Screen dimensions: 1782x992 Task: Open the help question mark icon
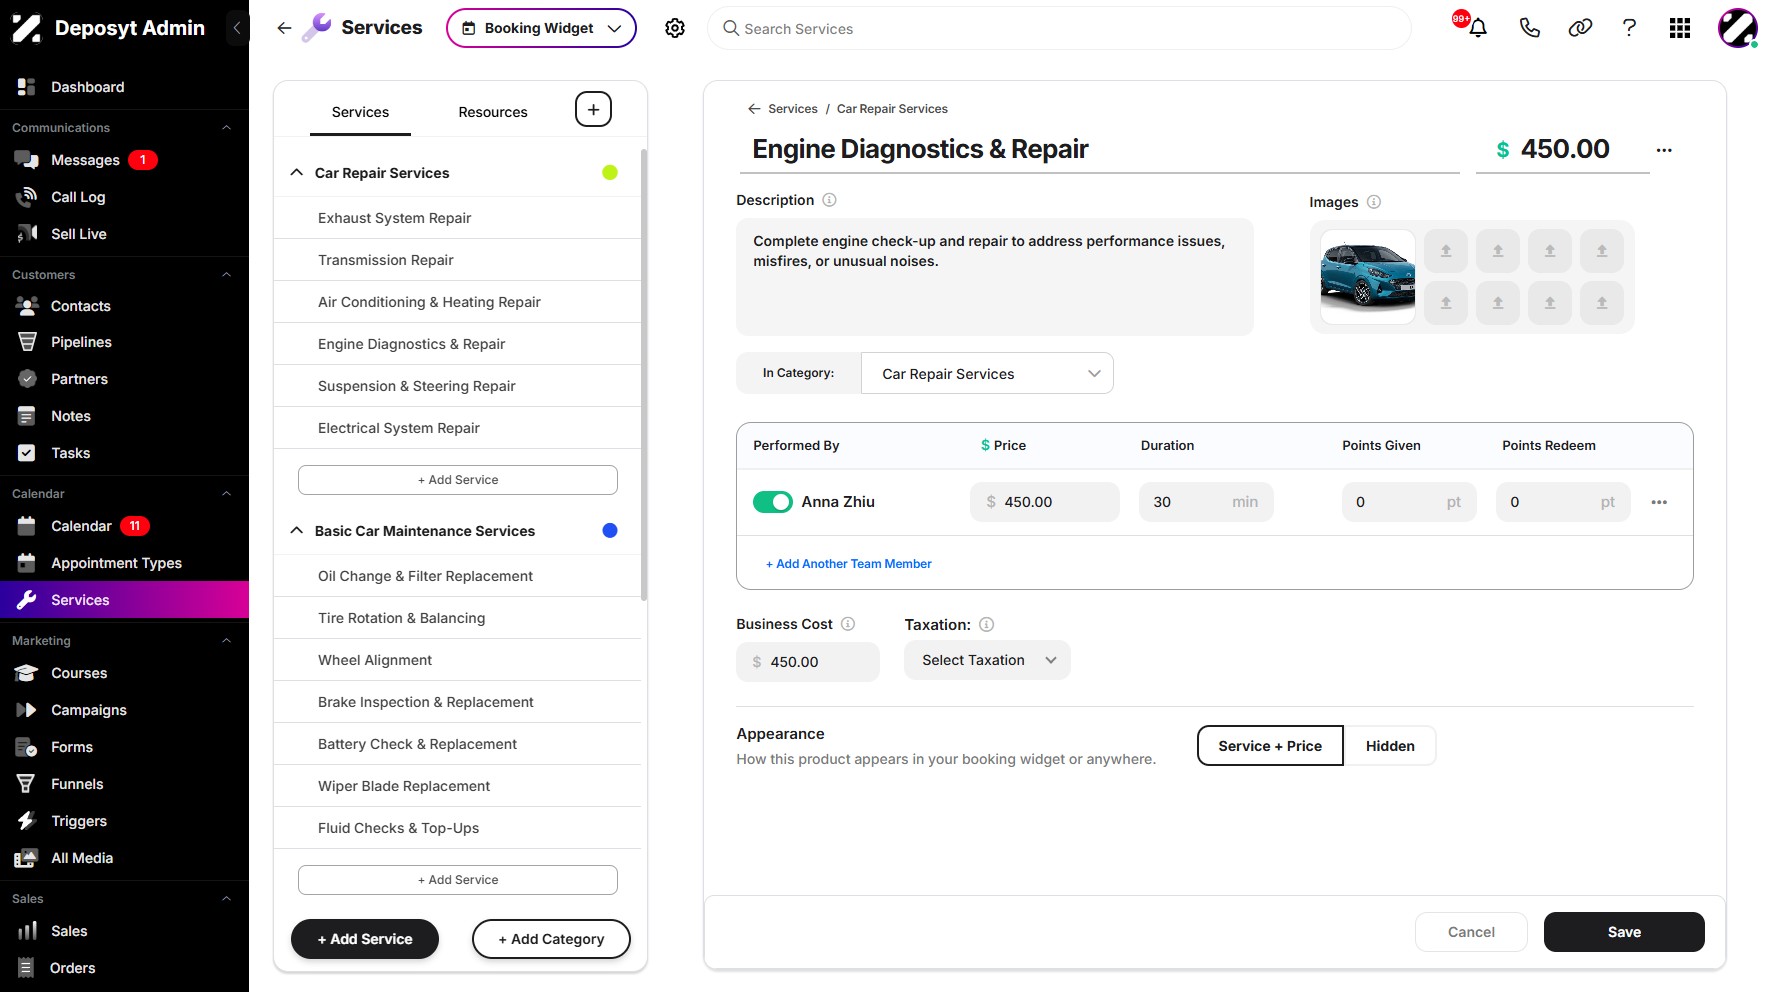click(1629, 28)
